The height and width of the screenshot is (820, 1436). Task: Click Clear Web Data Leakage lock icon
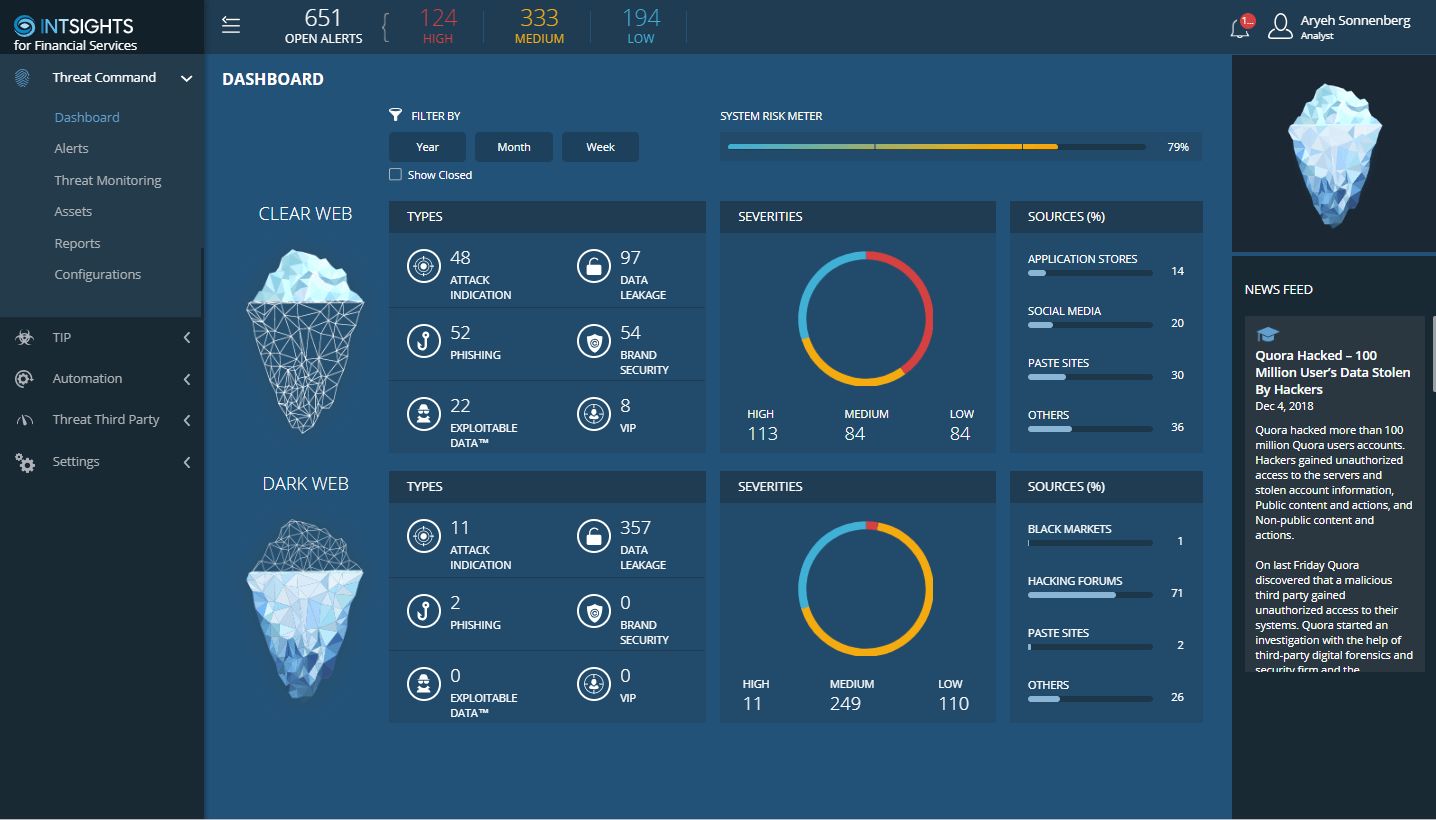(594, 267)
